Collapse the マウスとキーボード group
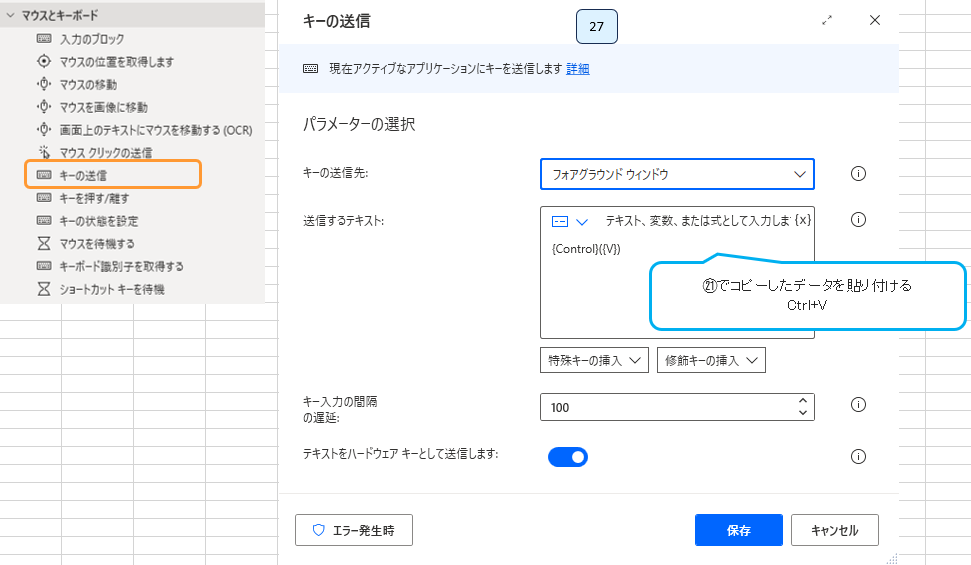 point(10,15)
